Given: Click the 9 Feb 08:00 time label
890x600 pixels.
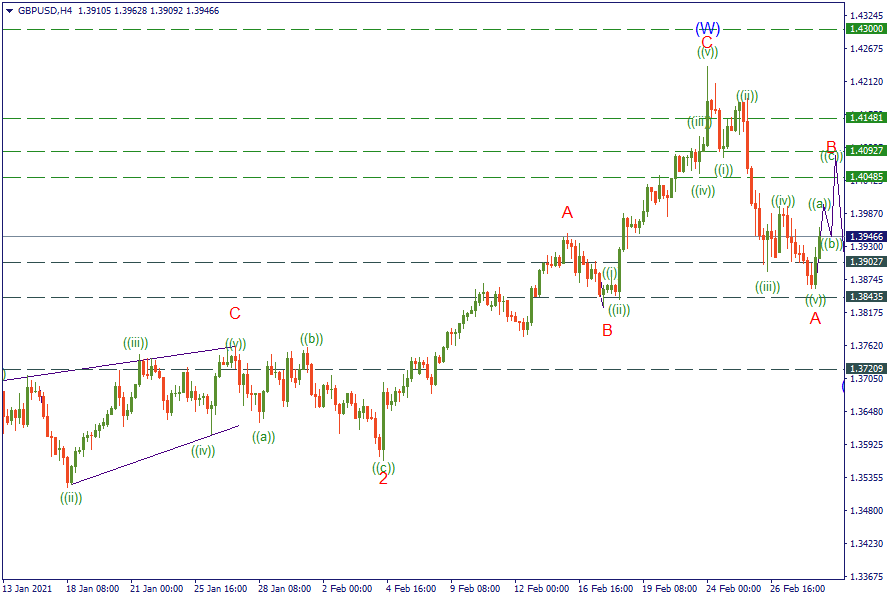Looking at the screenshot, I should point(475,589).
